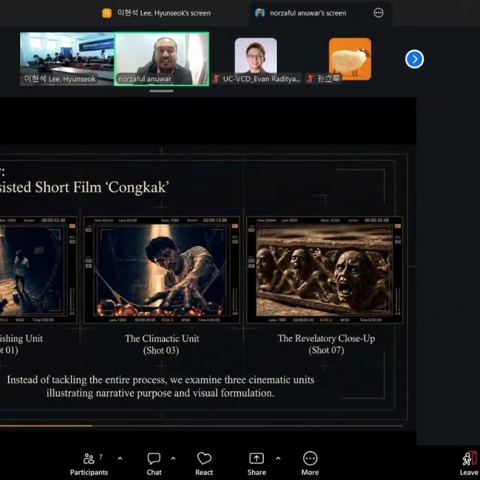Show next participants with blue arrow
Viewport: 480px width, 480px height.
pyautogui.click(x=414, y=59)
